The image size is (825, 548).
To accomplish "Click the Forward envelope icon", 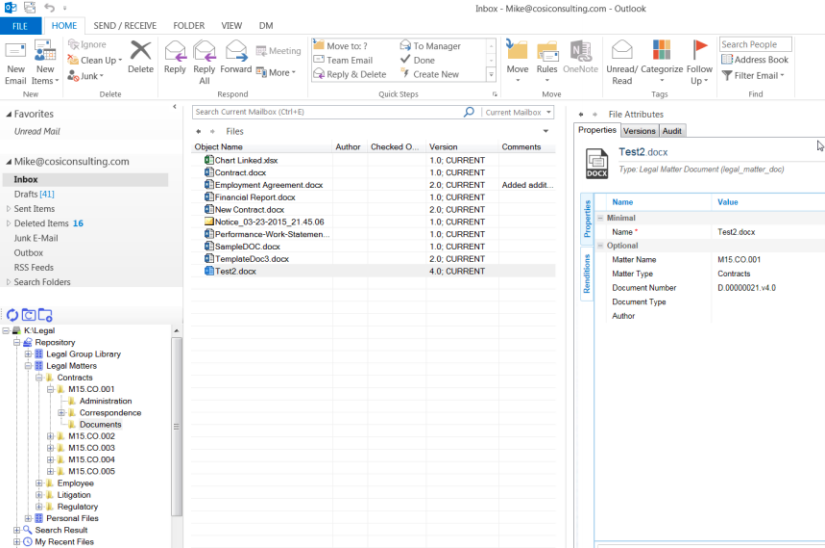I will pos(236,51).
